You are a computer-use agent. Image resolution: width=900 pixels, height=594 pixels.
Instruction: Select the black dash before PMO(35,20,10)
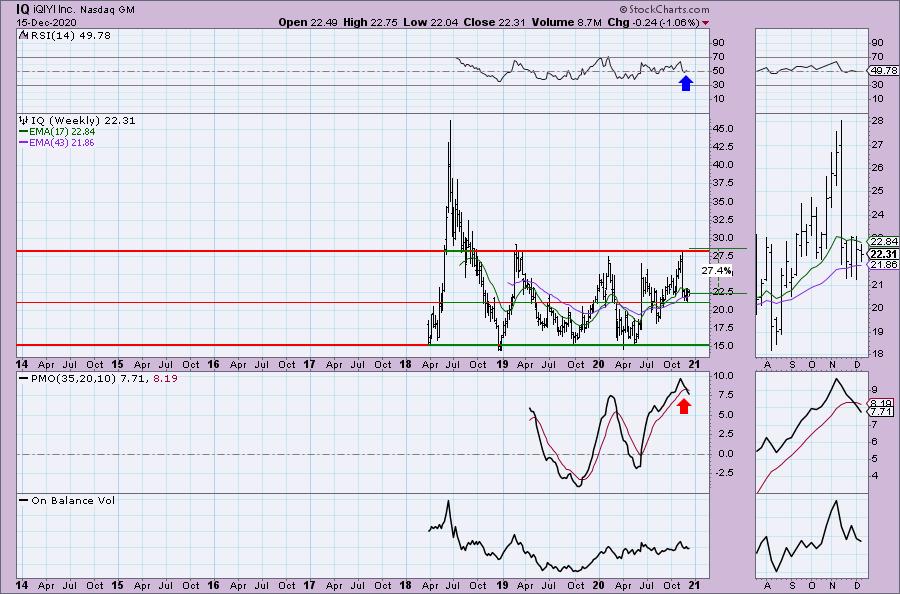(x=24, y=379)
